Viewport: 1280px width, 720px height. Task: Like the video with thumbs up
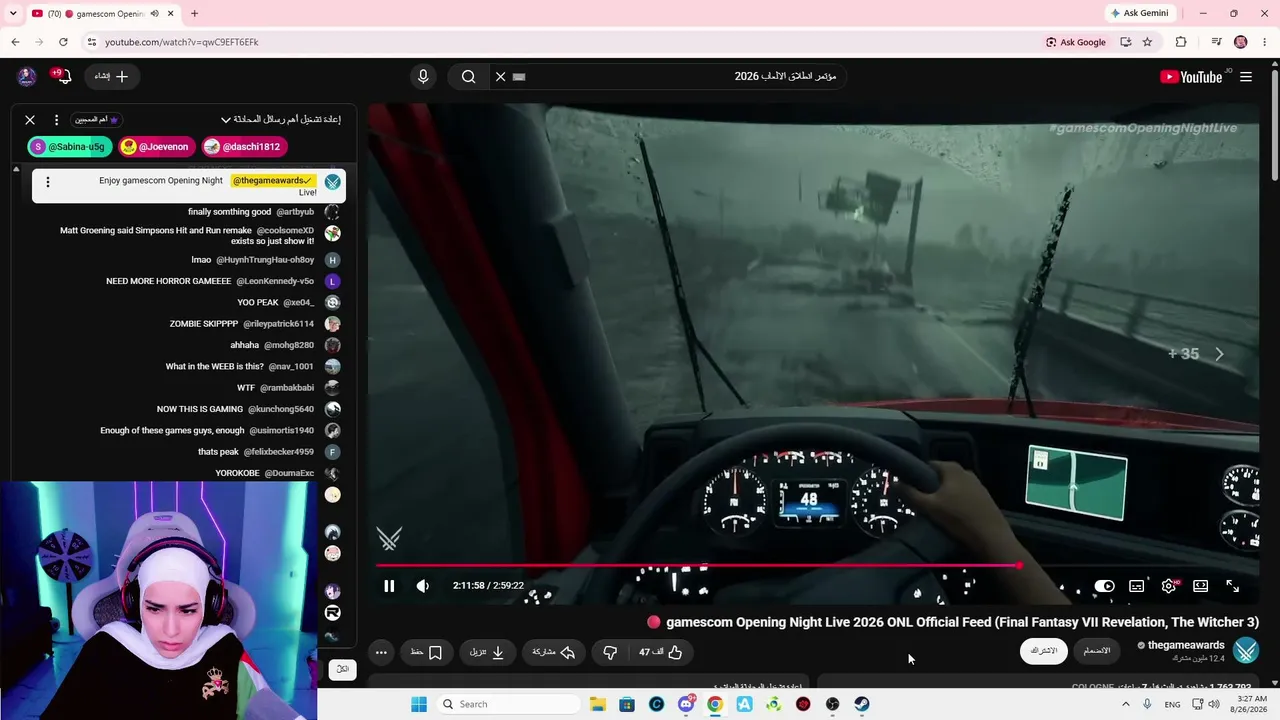[661, 652]
